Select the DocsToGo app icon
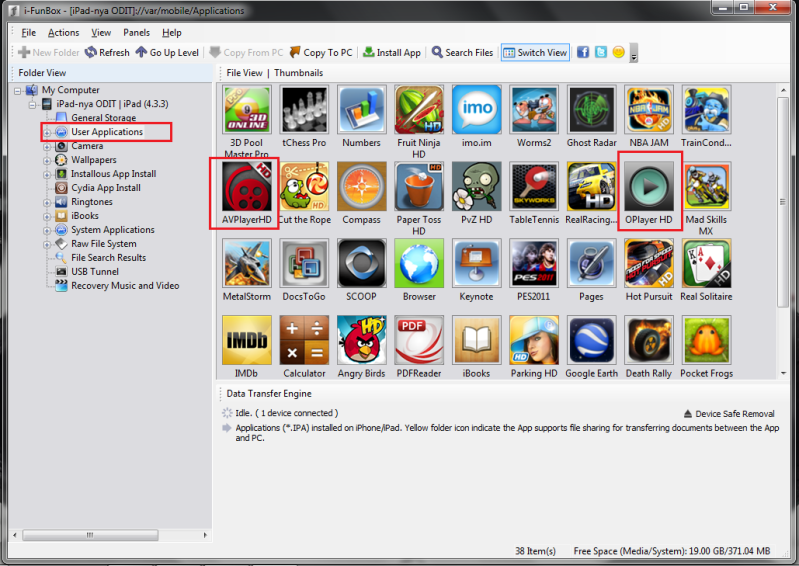Viewport: 799px width, 566px height. [304, 263]
